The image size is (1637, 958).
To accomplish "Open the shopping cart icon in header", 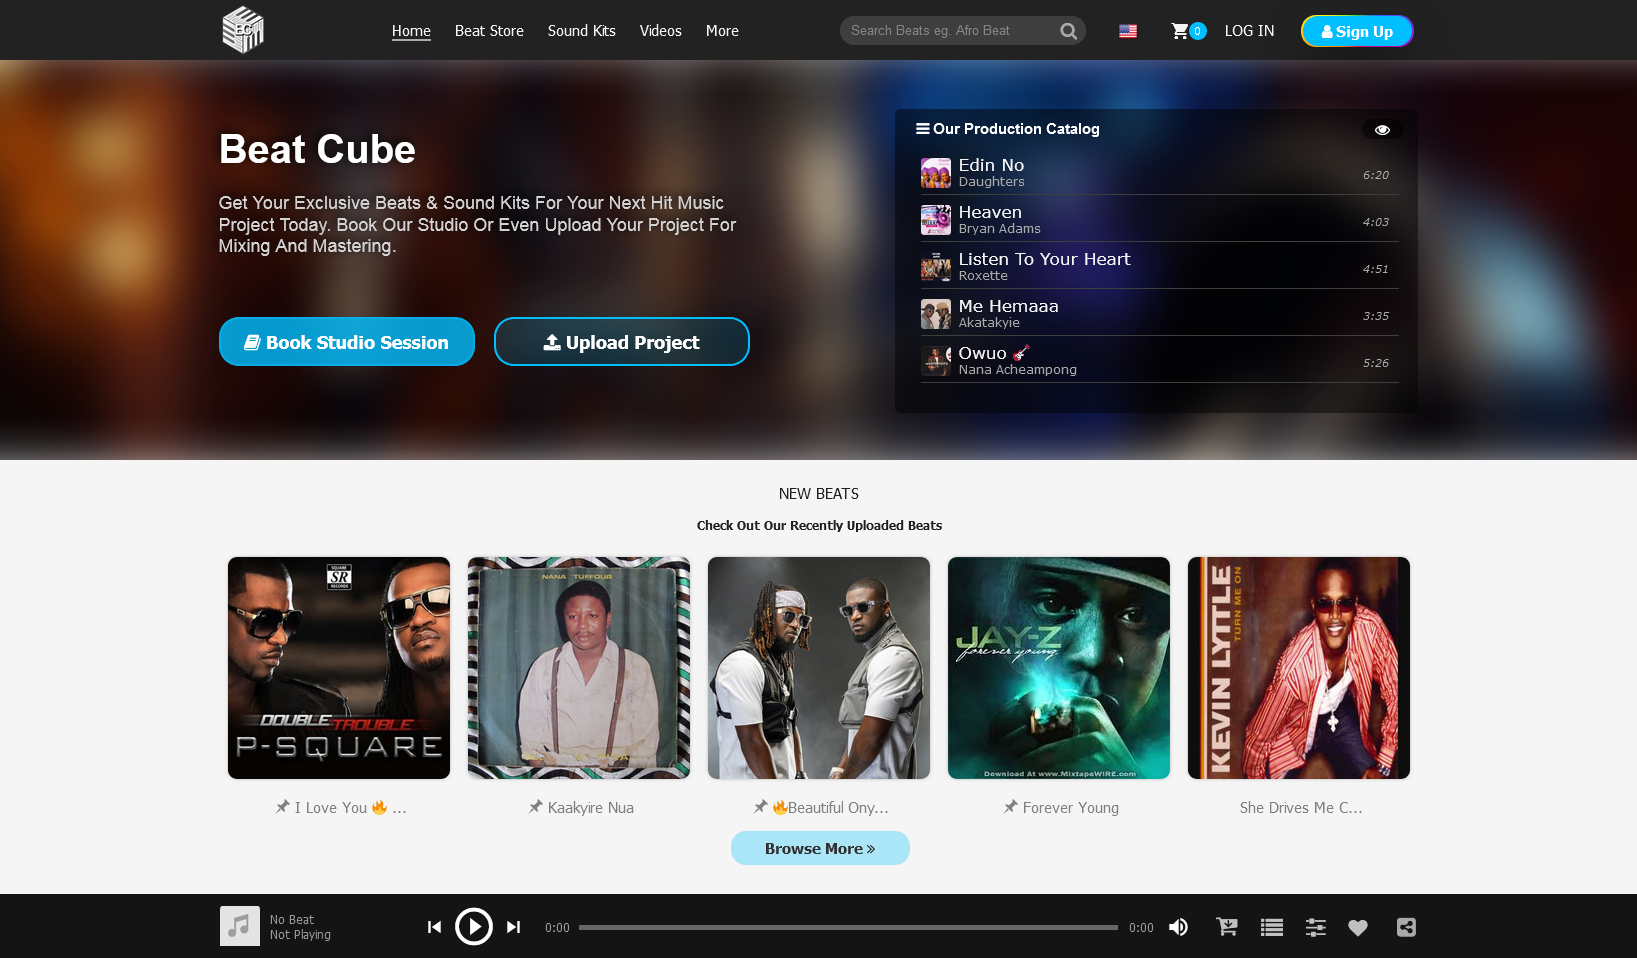I will tap(1180, 31).
